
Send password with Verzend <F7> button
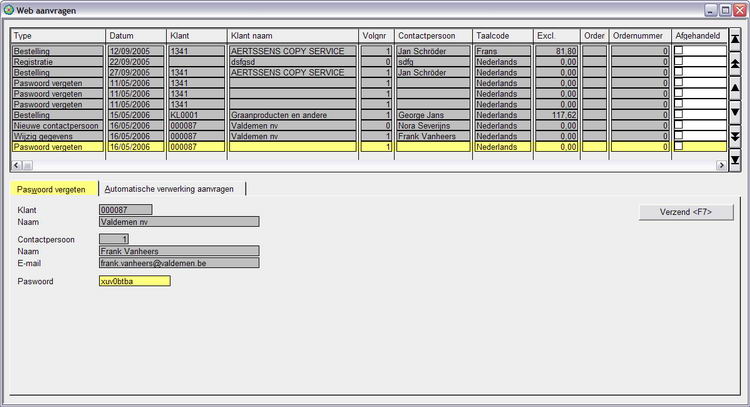coord(685,212)
